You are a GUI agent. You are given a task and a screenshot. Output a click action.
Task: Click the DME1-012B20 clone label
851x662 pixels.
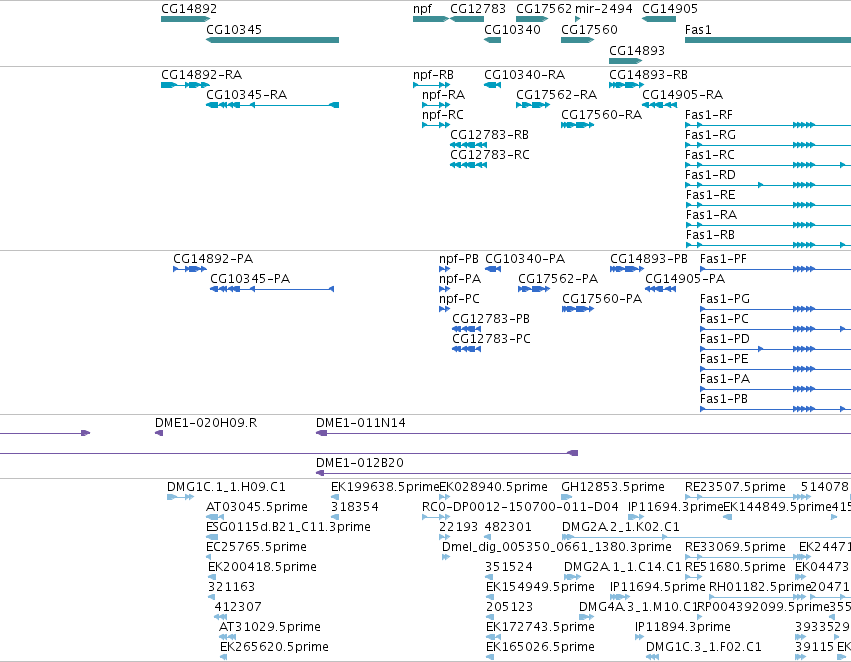[x=360, y=463]
